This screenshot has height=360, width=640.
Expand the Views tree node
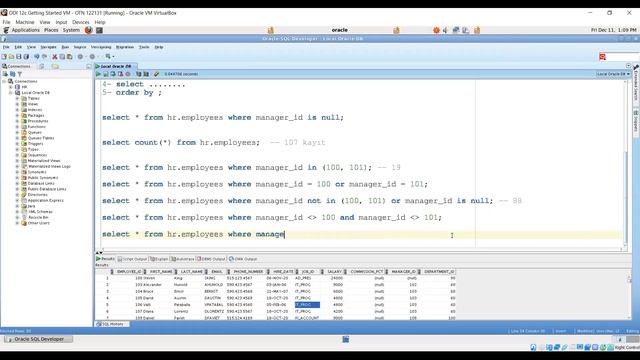point(18,104)
